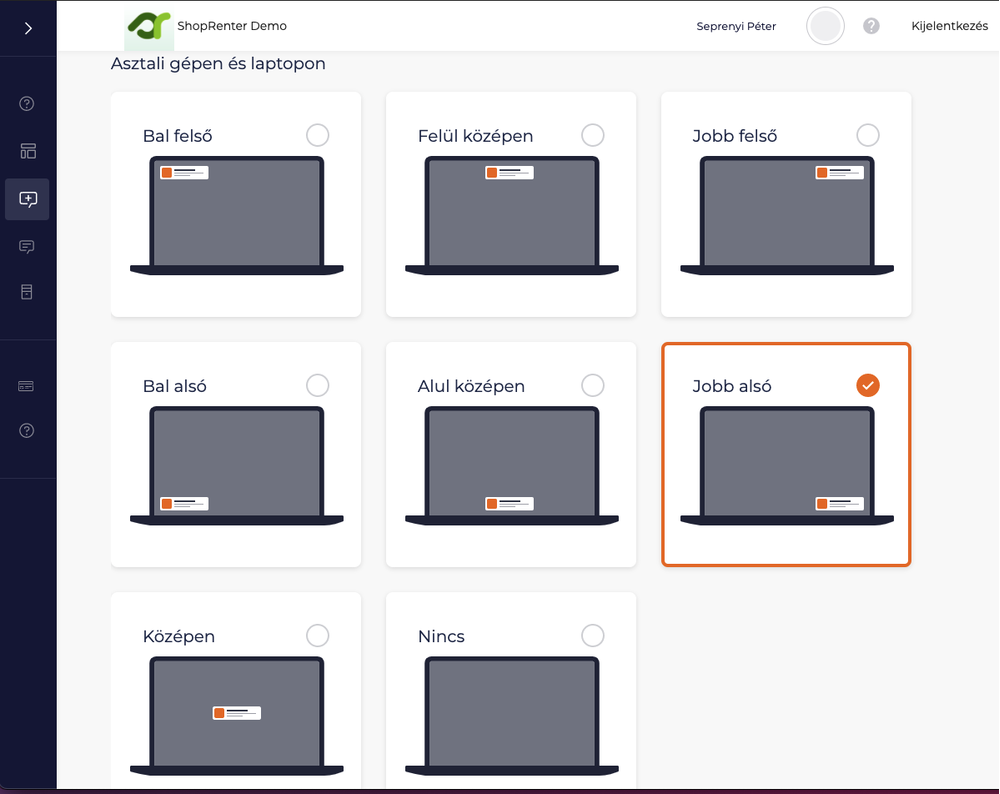1000x794 pixels.
Task: Open the chat messages sidebar icon
Action: [27, 247]
